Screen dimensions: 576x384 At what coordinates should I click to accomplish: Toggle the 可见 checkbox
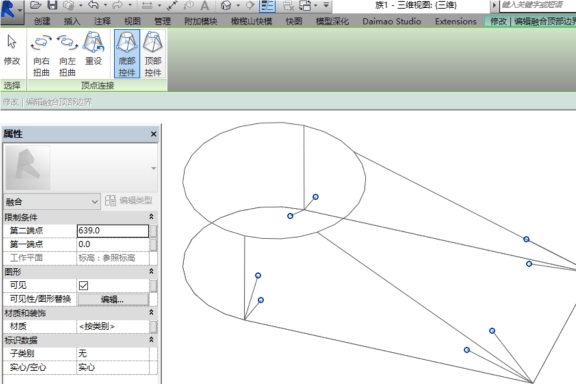point(83,286)
